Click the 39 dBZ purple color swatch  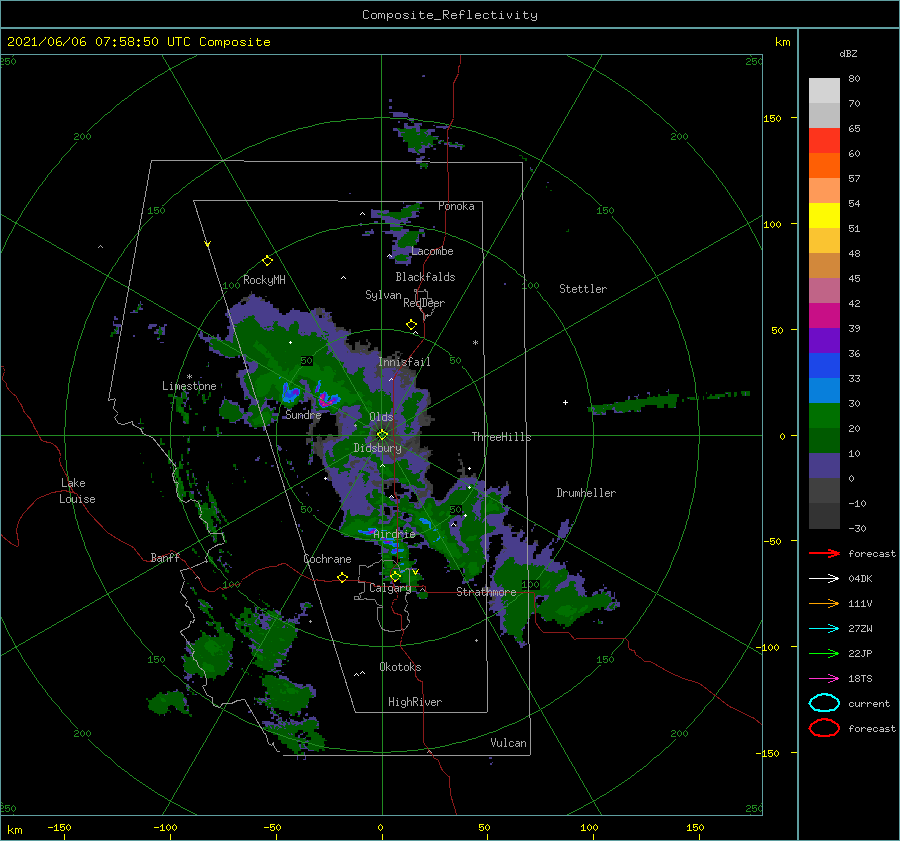(824, 340)
